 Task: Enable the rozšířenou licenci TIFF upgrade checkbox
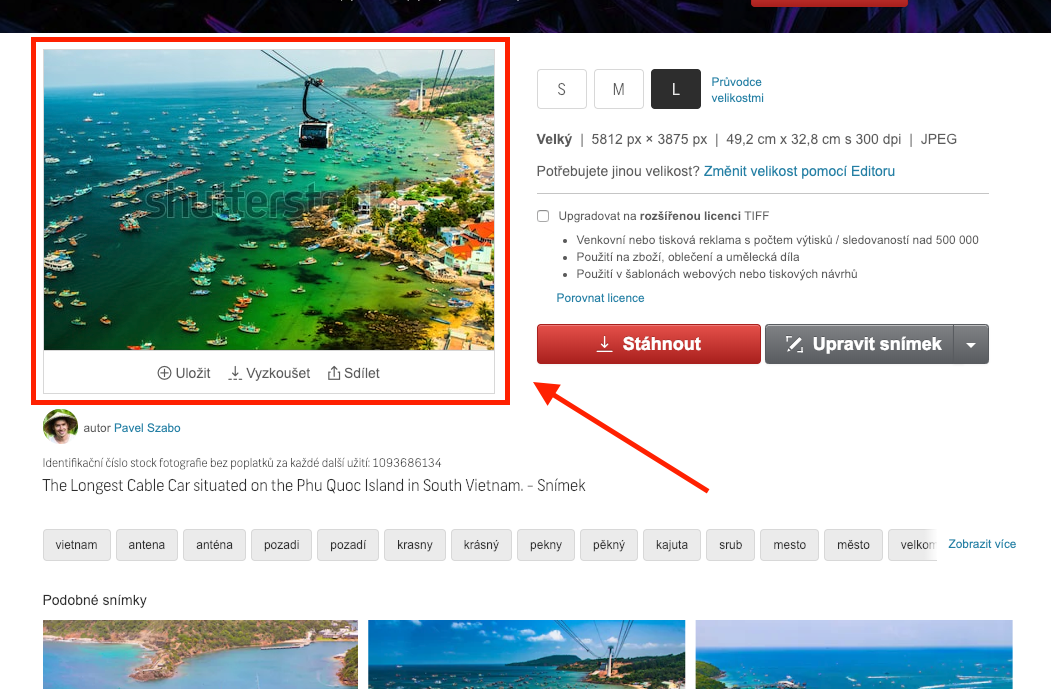click(543, 216)
